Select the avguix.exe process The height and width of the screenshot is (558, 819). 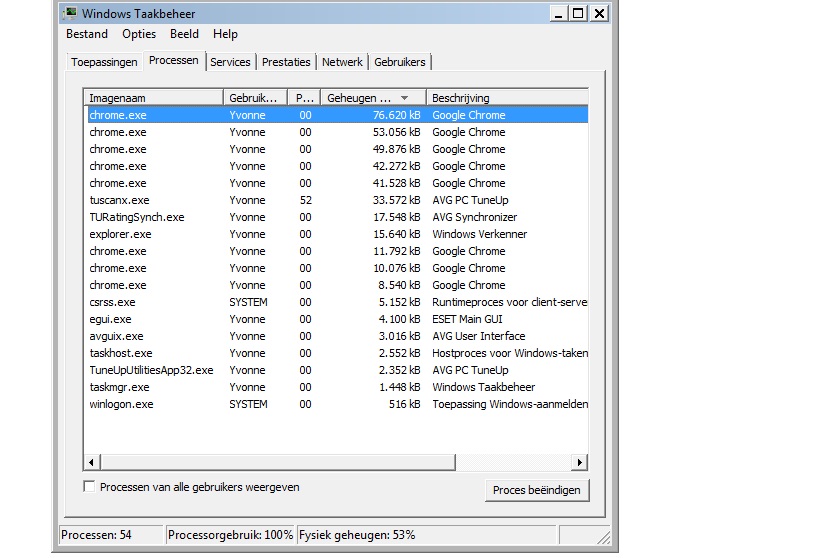coord(337,336)
